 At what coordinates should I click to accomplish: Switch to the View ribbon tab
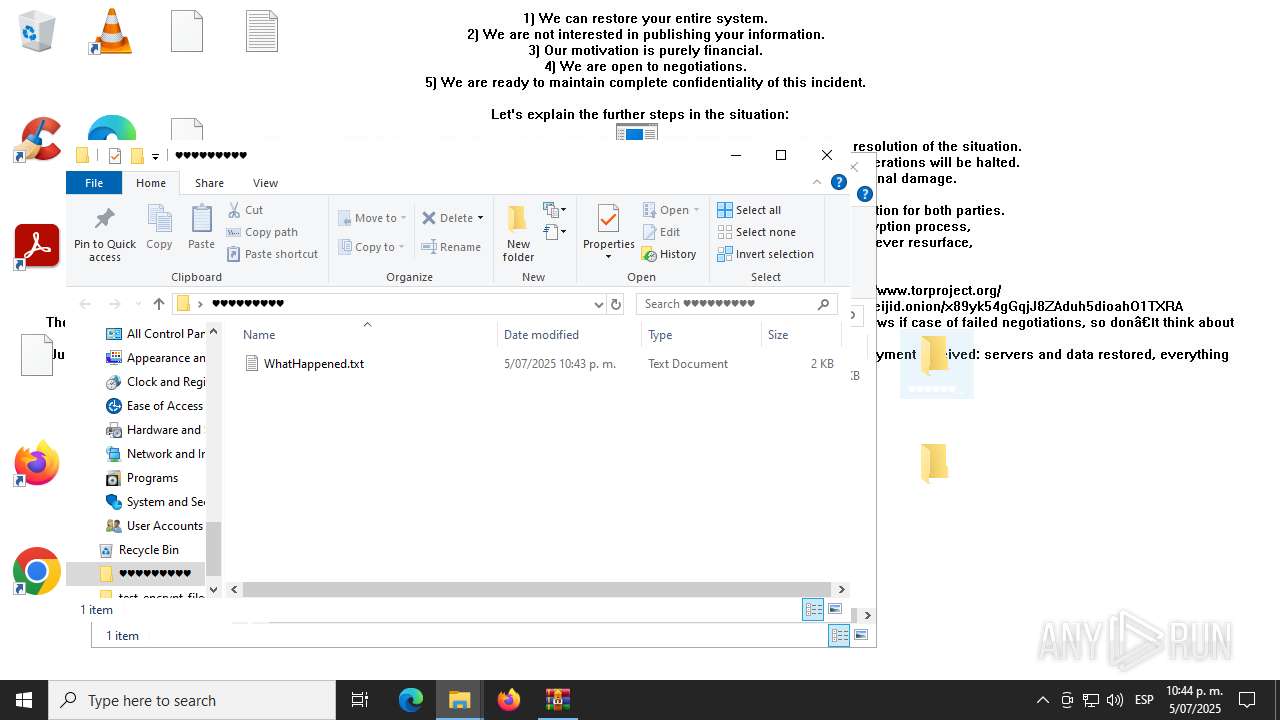tap(265, 183)
